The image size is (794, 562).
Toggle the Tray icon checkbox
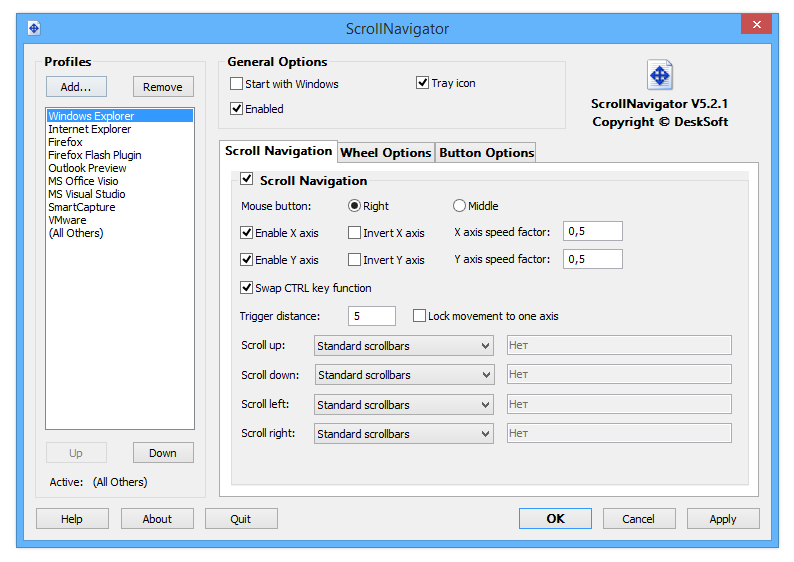423,83
